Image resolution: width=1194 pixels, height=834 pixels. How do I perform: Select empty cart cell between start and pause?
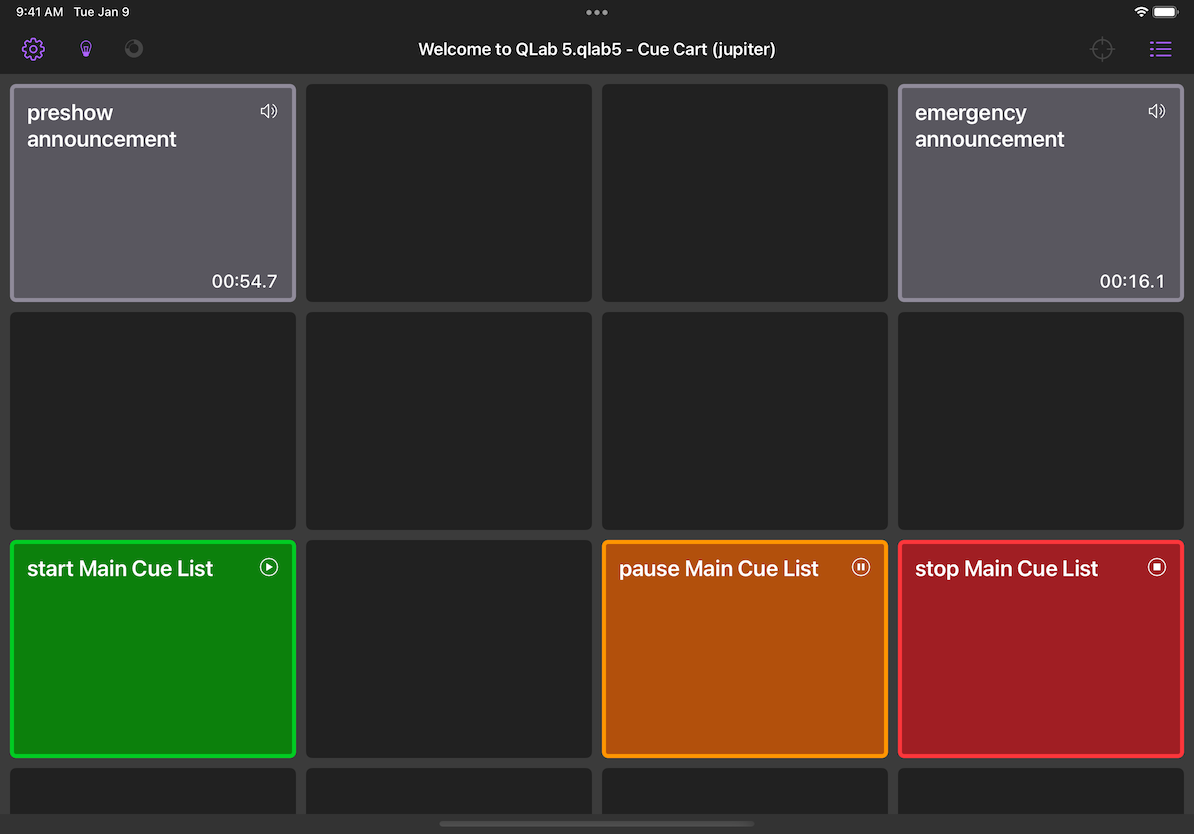pyautogui.click(x=449, y=649)
